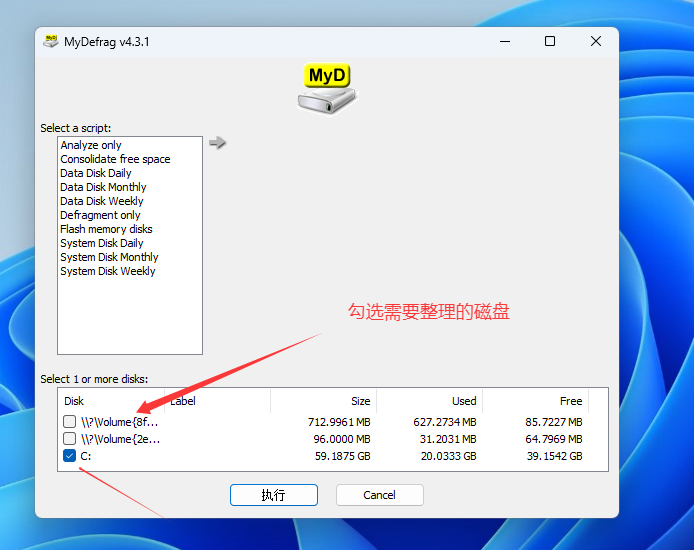Click the 64.7969 MB free value
Image resolution: width=694 pixels, height=550 pixels.
tap(554, 439)
